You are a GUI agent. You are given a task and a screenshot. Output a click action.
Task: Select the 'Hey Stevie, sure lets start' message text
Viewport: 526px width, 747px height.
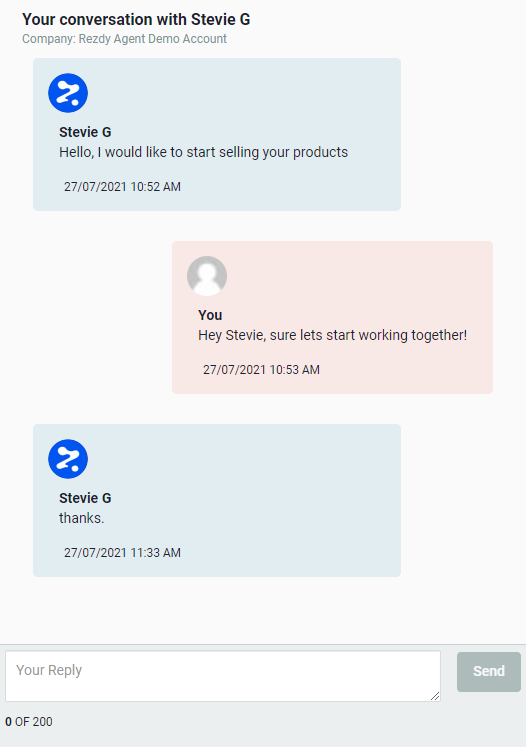click(x=333, y=335)
